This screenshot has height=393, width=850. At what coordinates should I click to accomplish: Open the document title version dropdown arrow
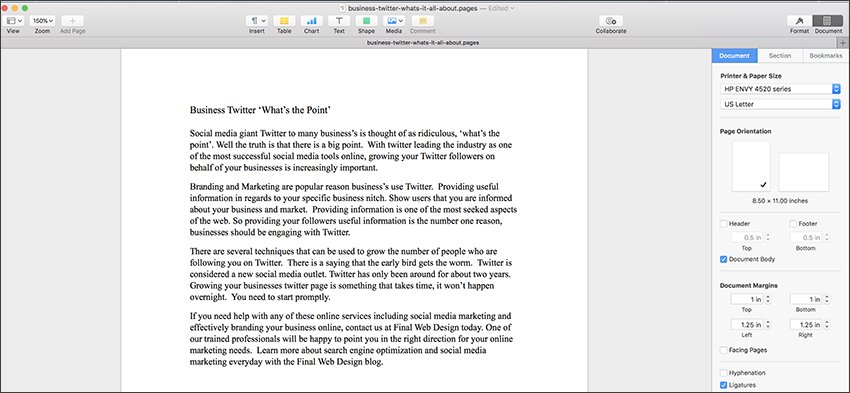click(x=512, y=8)
